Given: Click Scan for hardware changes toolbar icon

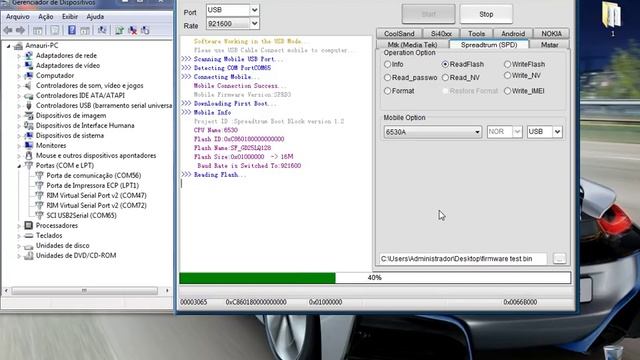Looking at the screenshot, I should 102,30.
